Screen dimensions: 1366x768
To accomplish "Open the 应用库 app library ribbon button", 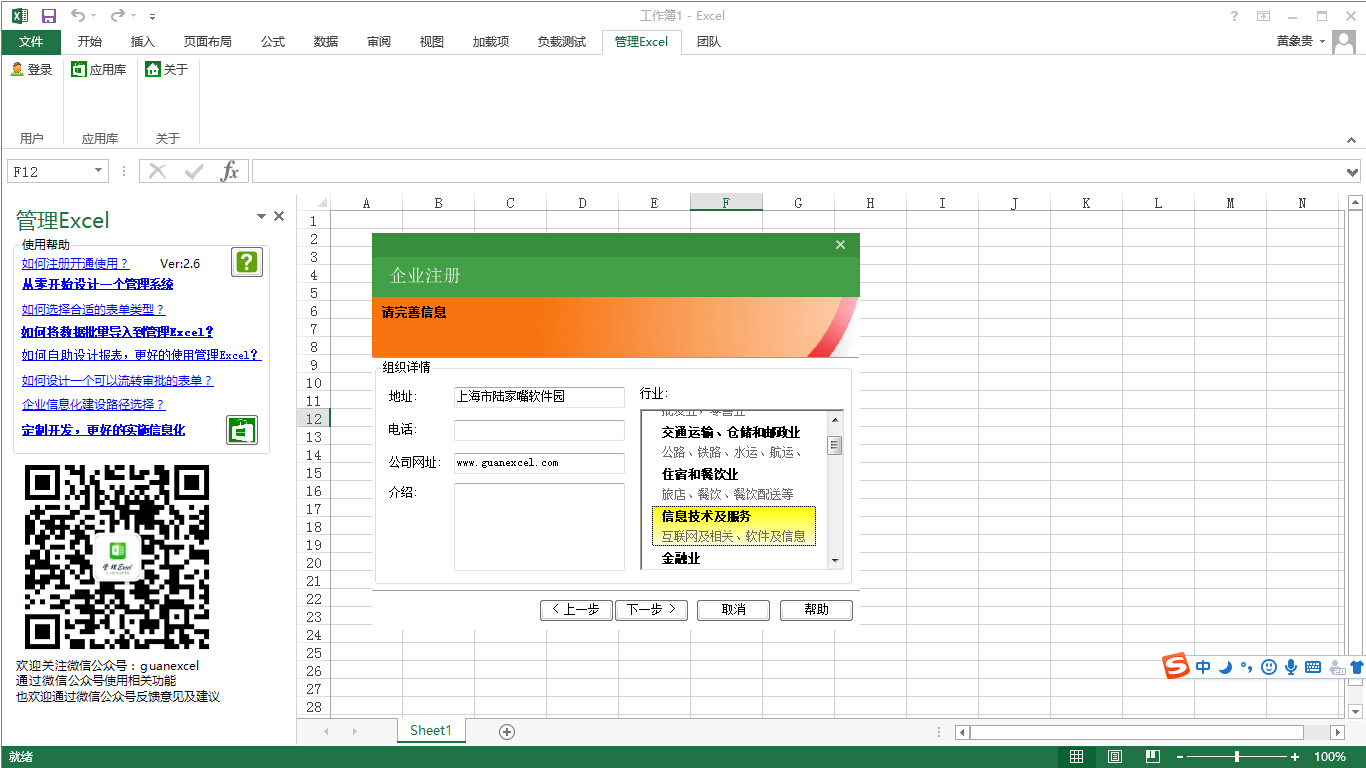I will [x=98, y=69].
